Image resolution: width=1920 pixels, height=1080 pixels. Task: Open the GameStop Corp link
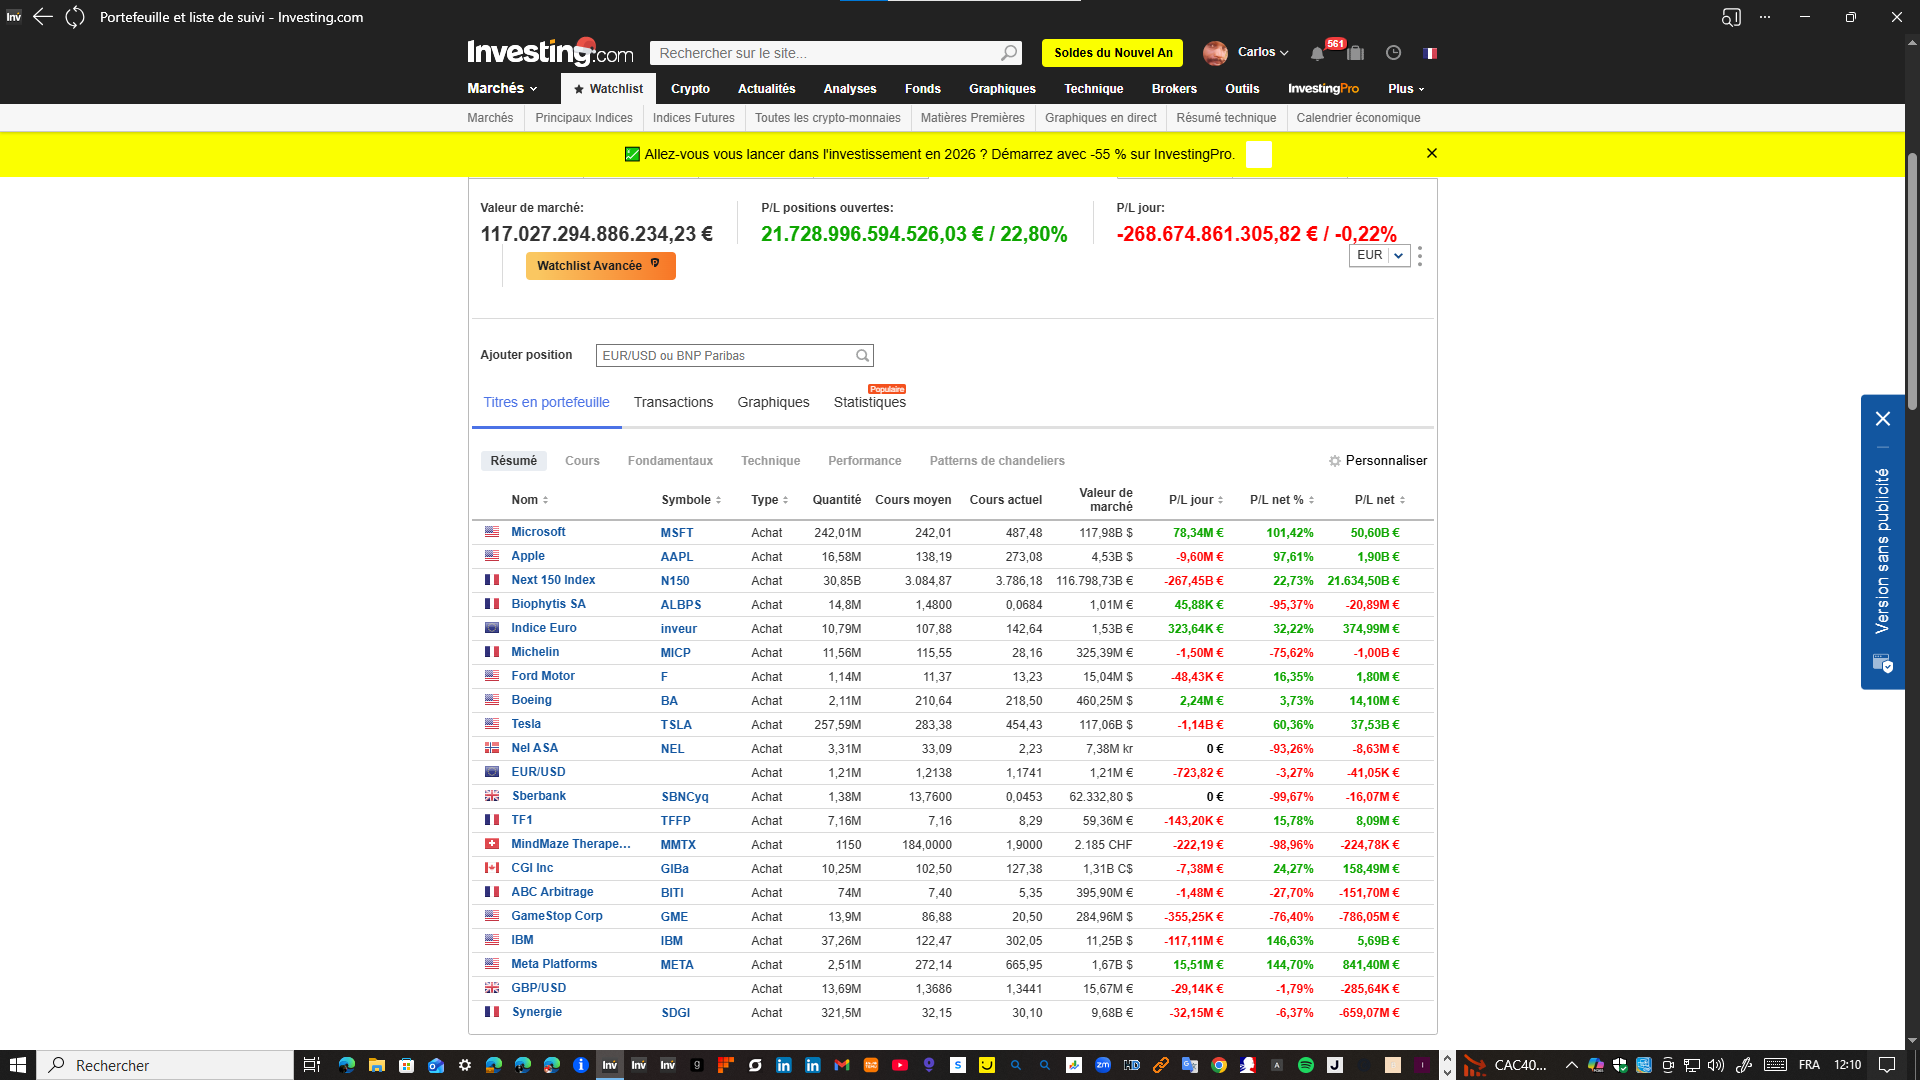(x=557, y=916)
